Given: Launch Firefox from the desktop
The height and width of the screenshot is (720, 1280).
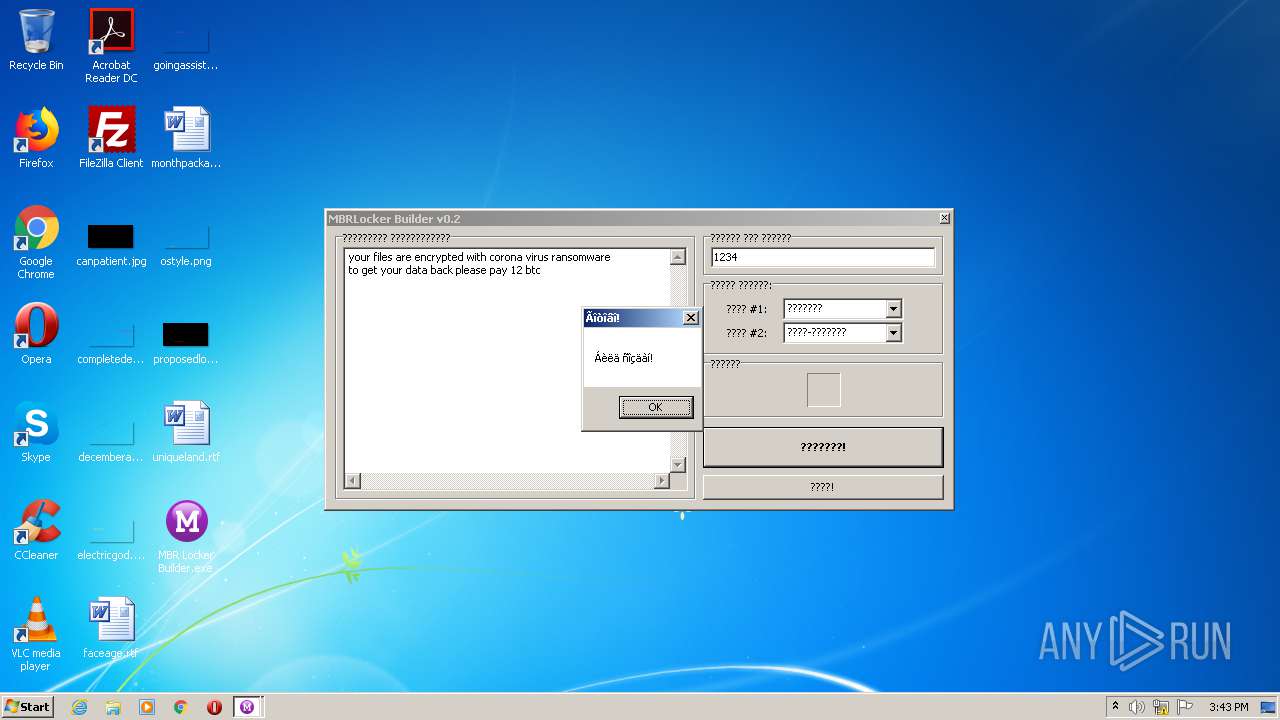Looking at the screenshot, I should tap(36, 138).
